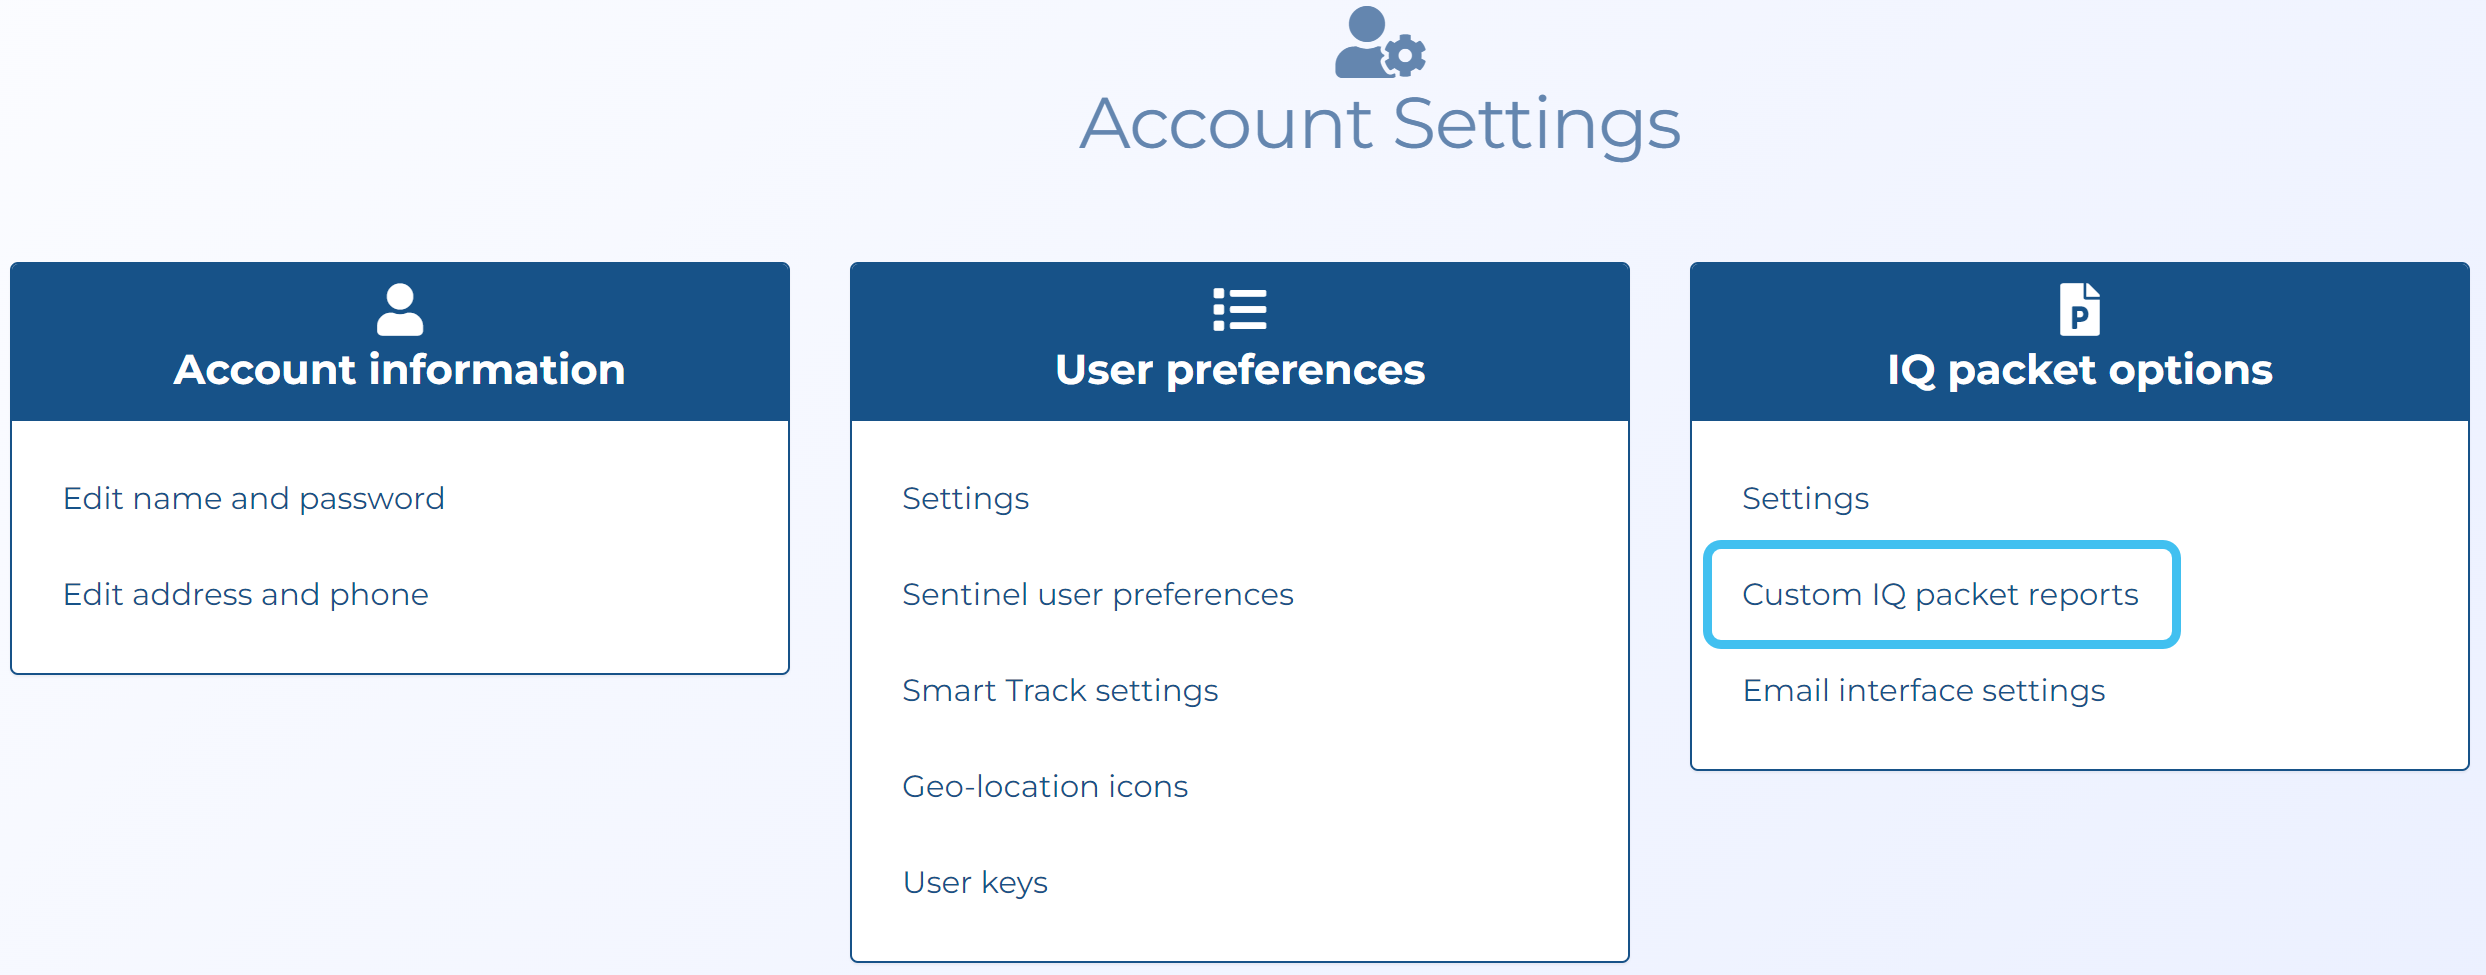Click the list icon above User preferences

tap(1239, 310)
